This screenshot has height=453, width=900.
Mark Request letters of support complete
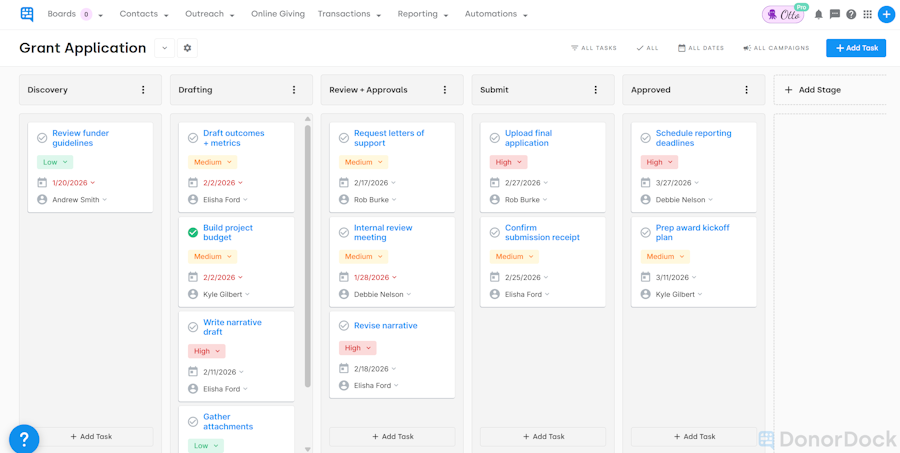click(x=344, y=138)
